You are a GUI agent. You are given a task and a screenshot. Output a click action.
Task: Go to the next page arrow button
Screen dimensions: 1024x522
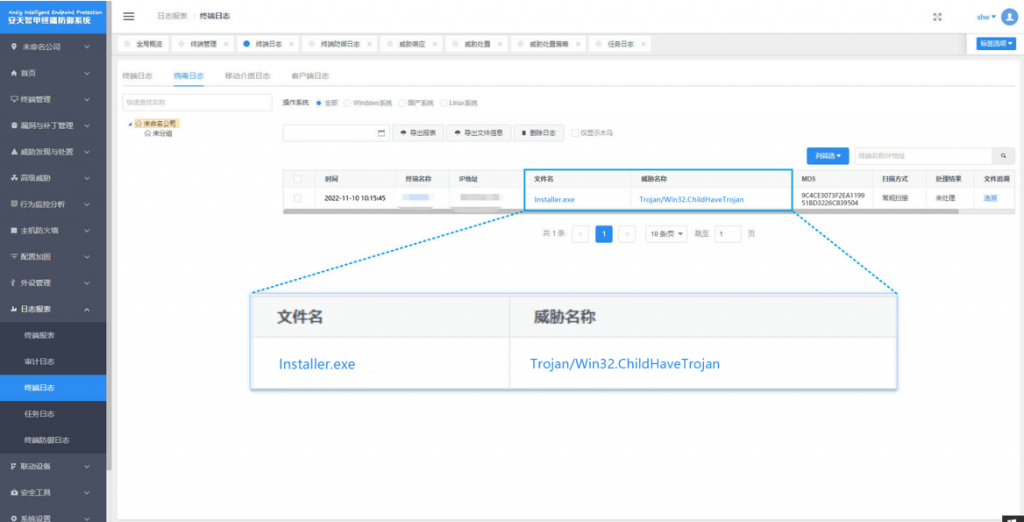[x=627, y=234]
